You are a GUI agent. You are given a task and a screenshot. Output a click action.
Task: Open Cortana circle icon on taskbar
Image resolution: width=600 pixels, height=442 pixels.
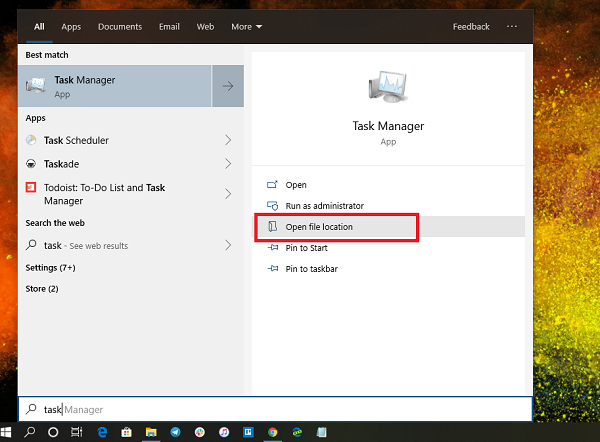(x=53, y=432)
